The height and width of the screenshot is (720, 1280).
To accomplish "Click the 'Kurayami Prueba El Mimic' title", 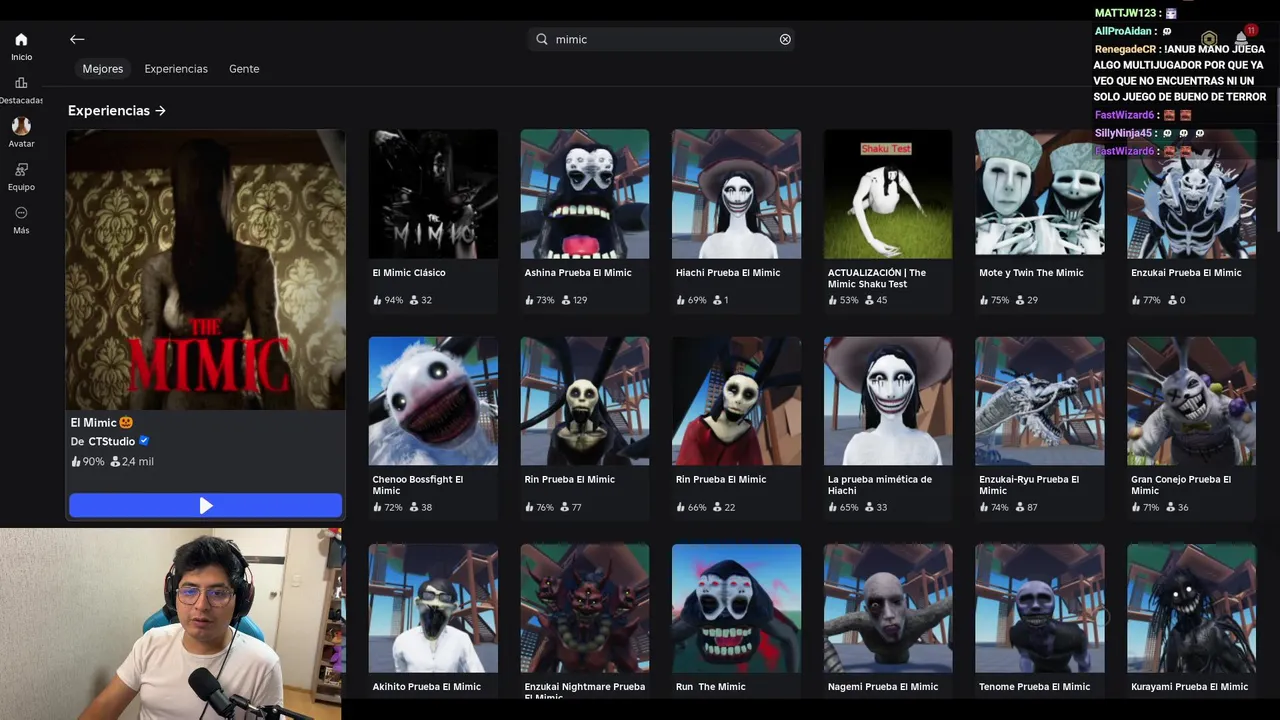I will pos(1190,687).
